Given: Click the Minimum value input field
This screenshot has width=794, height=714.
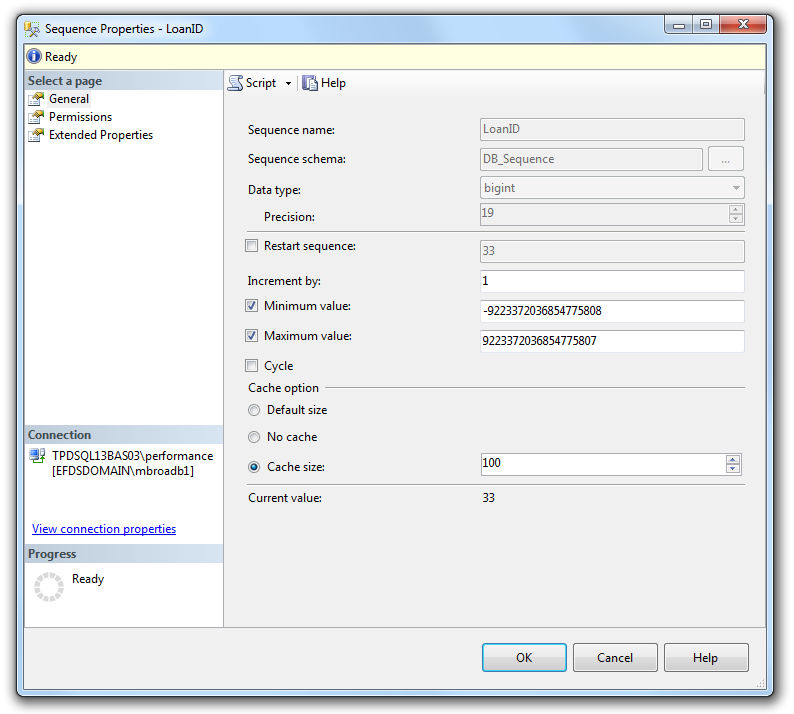Looking at the screenshot, I should point(612,311).
